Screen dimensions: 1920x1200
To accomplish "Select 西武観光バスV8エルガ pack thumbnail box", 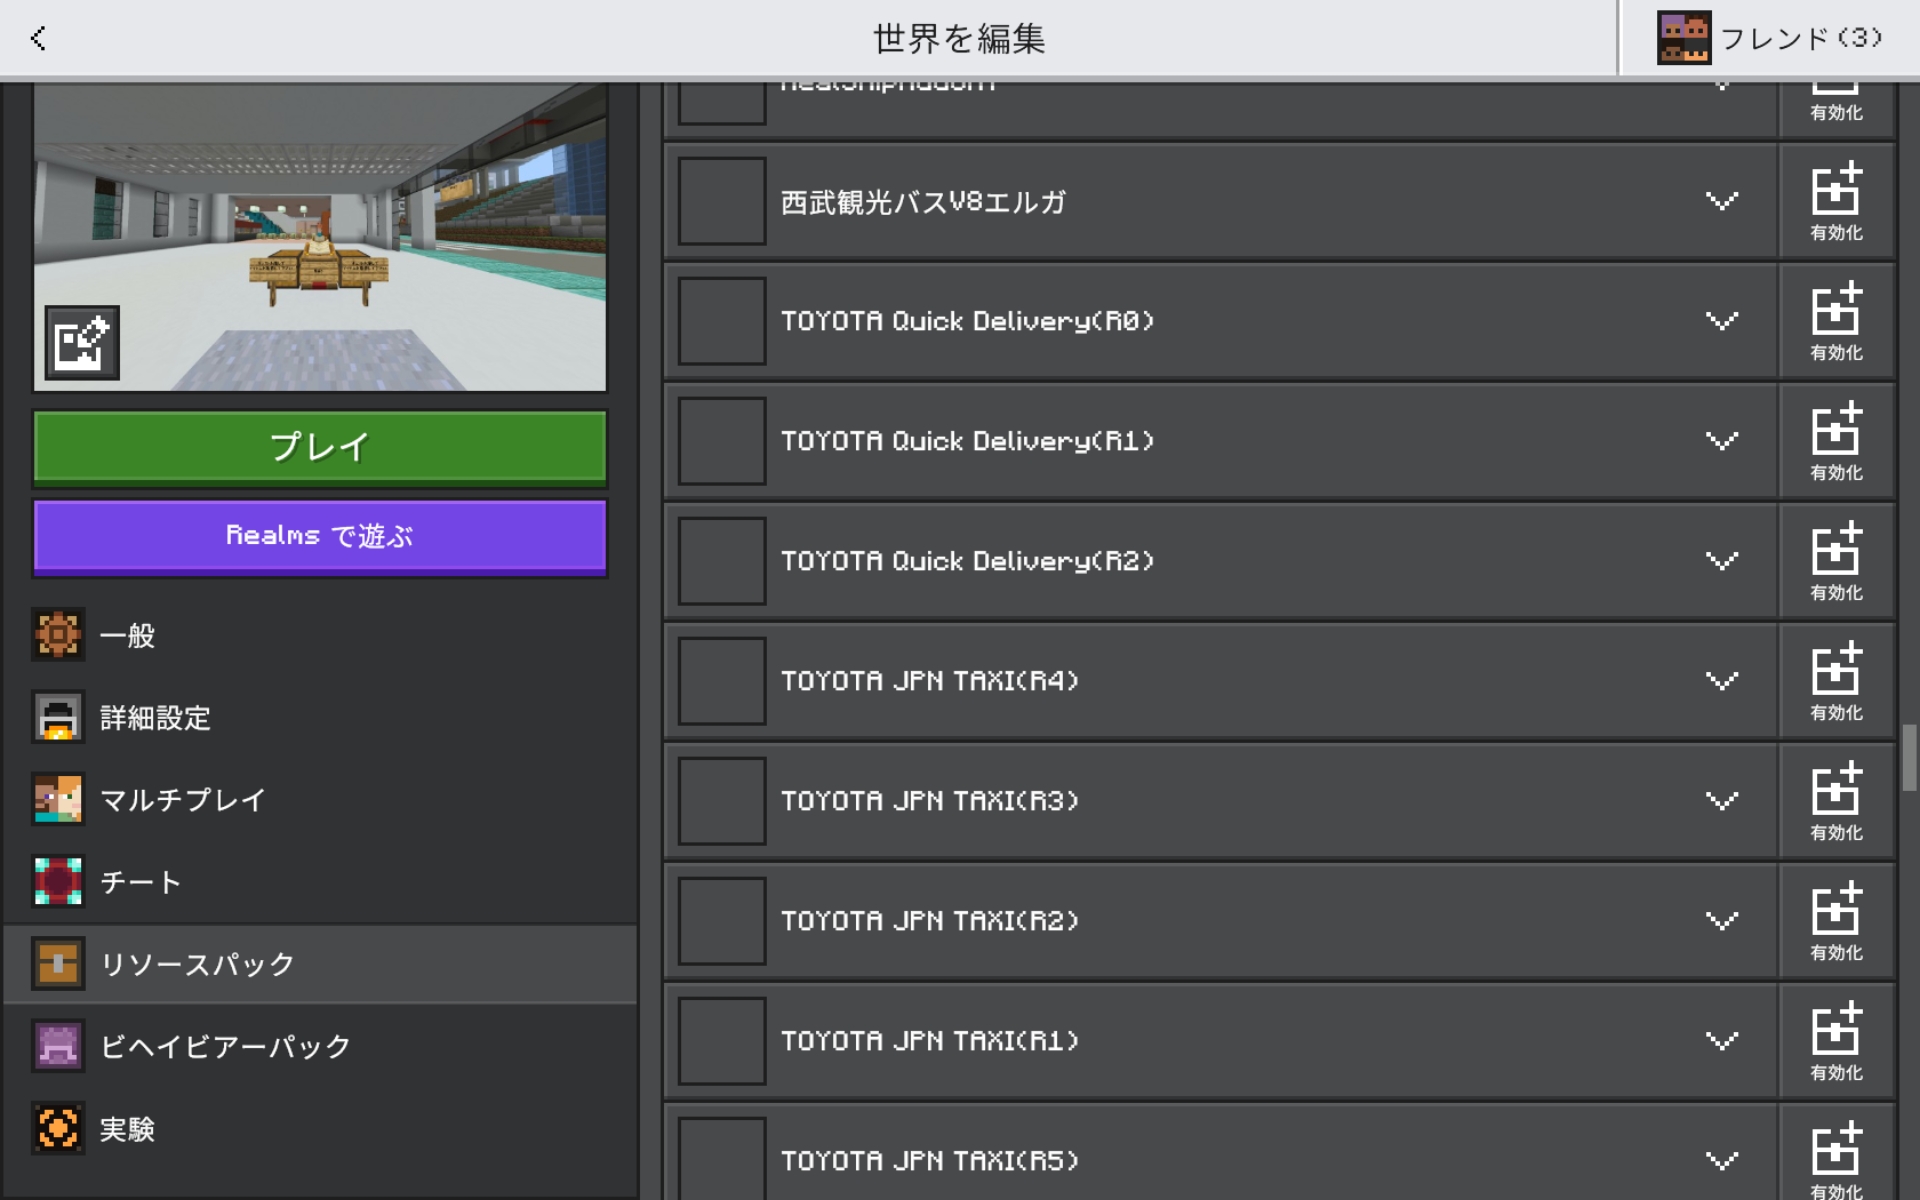I will click(x=722, y=201).
